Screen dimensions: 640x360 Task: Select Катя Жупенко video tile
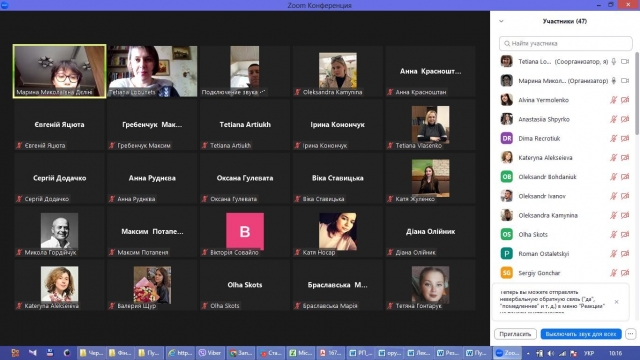[x=430, y=178]
